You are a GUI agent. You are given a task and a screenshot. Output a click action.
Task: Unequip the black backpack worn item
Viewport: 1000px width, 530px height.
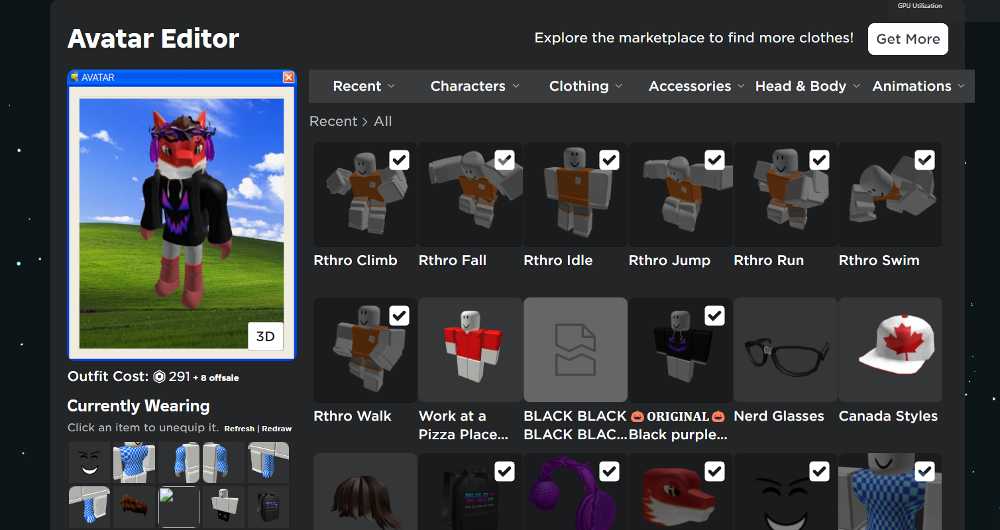tap(268, 507)
